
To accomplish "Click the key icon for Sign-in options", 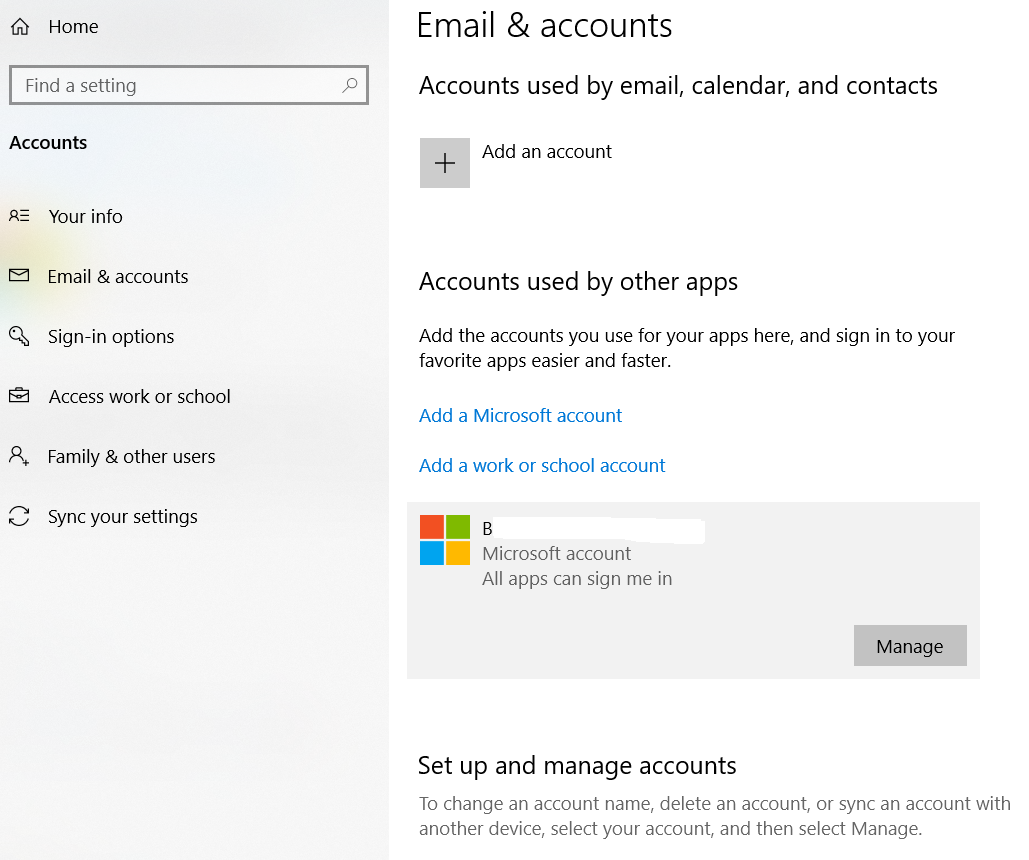I will coord(19,335).
